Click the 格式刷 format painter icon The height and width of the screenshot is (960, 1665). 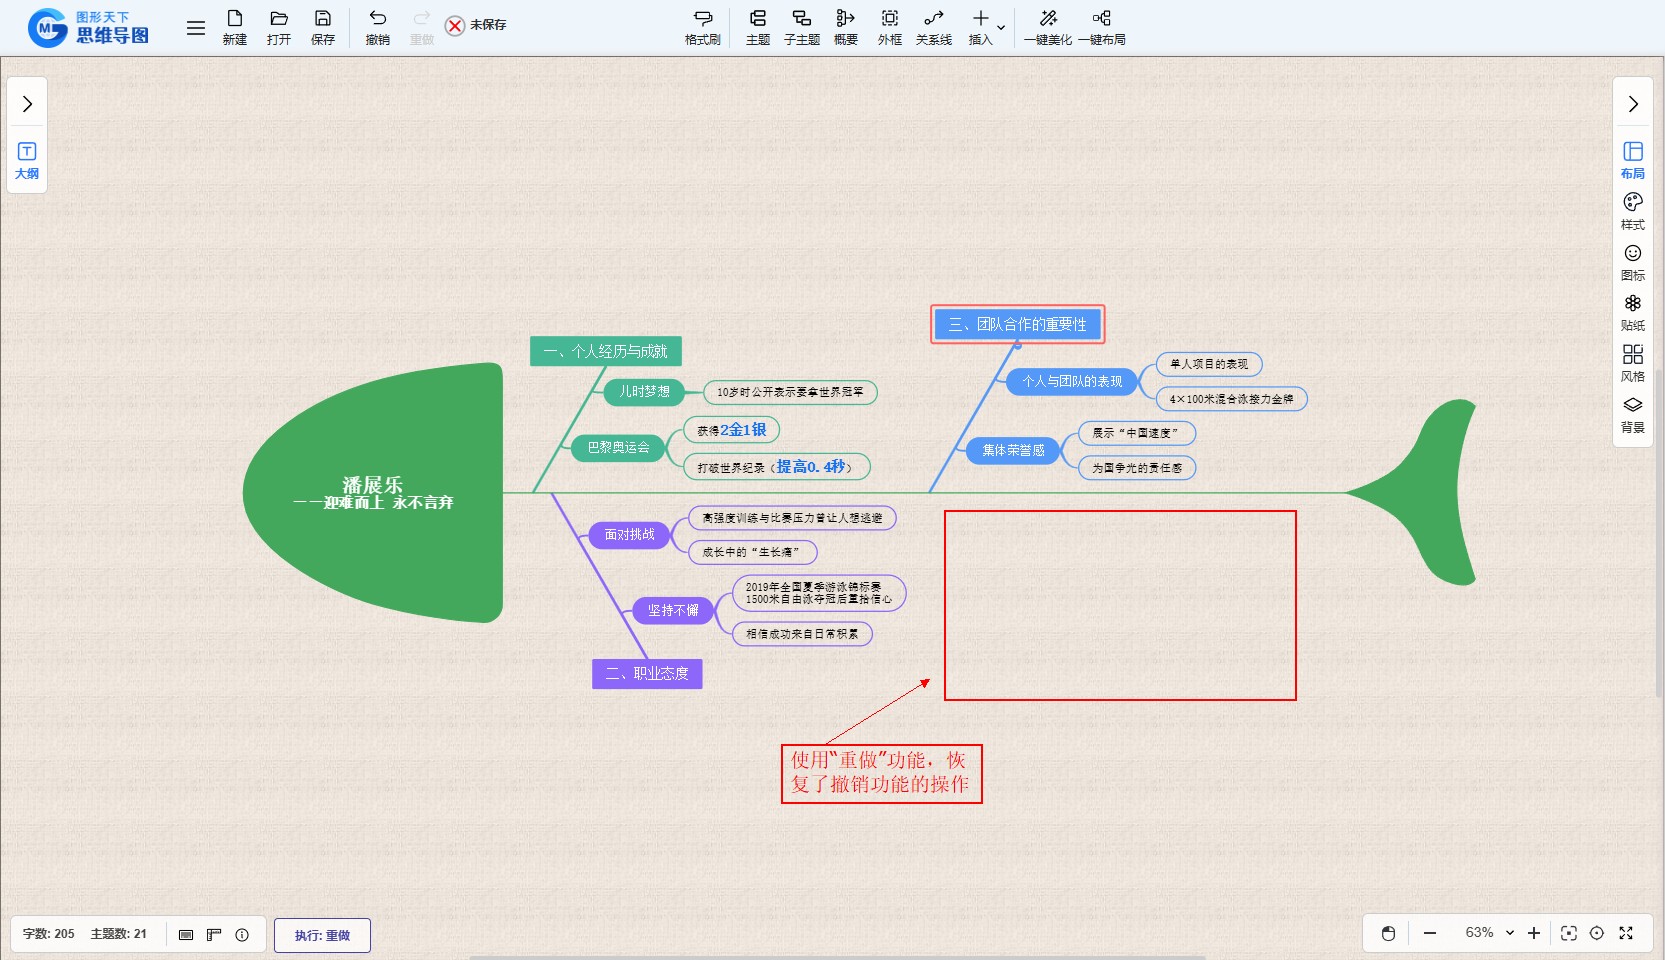pos(702,27)
